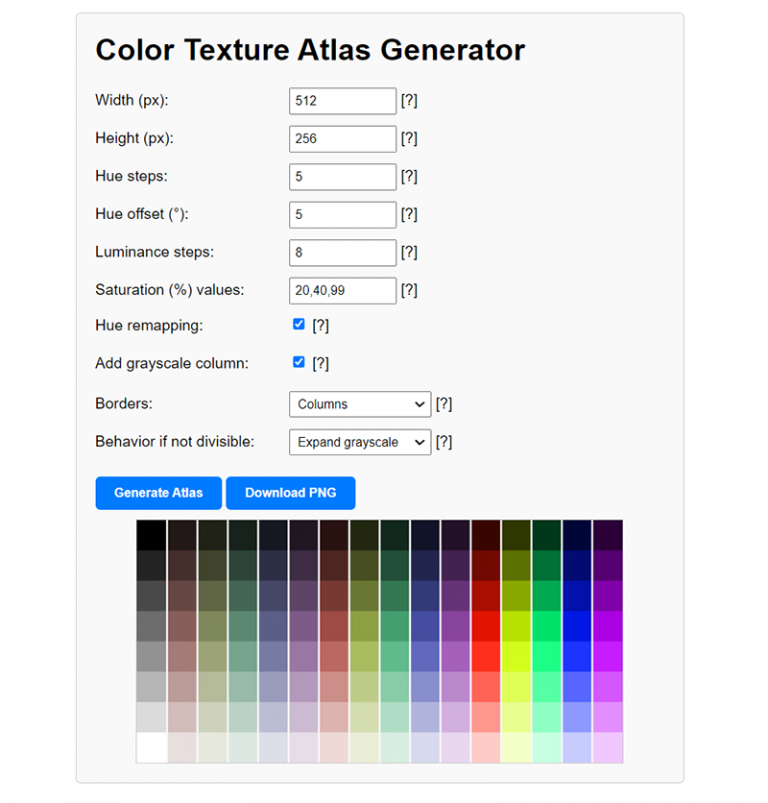
Task: Disable the Hue remapping checkbox
Action: [298, 323]
